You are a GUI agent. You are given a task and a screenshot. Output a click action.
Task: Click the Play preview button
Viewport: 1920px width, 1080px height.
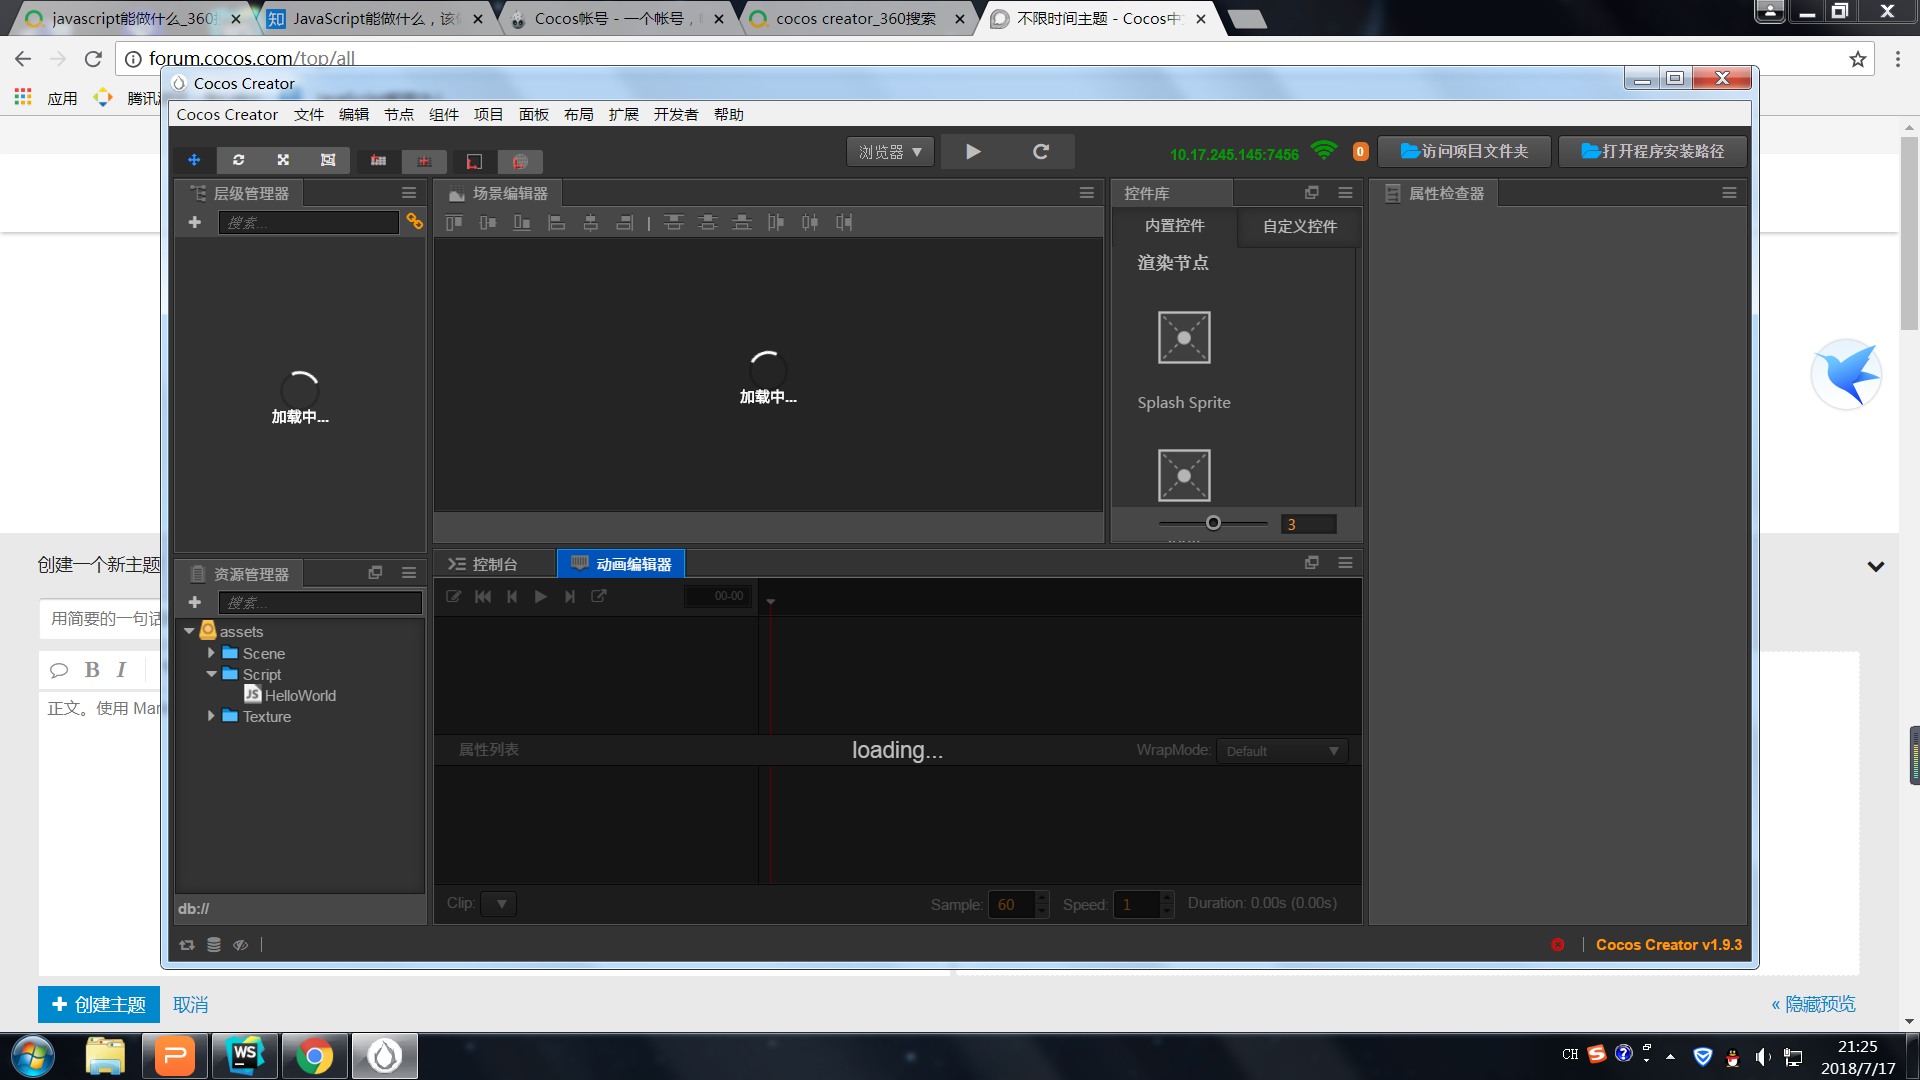click(x=973, y=151)
